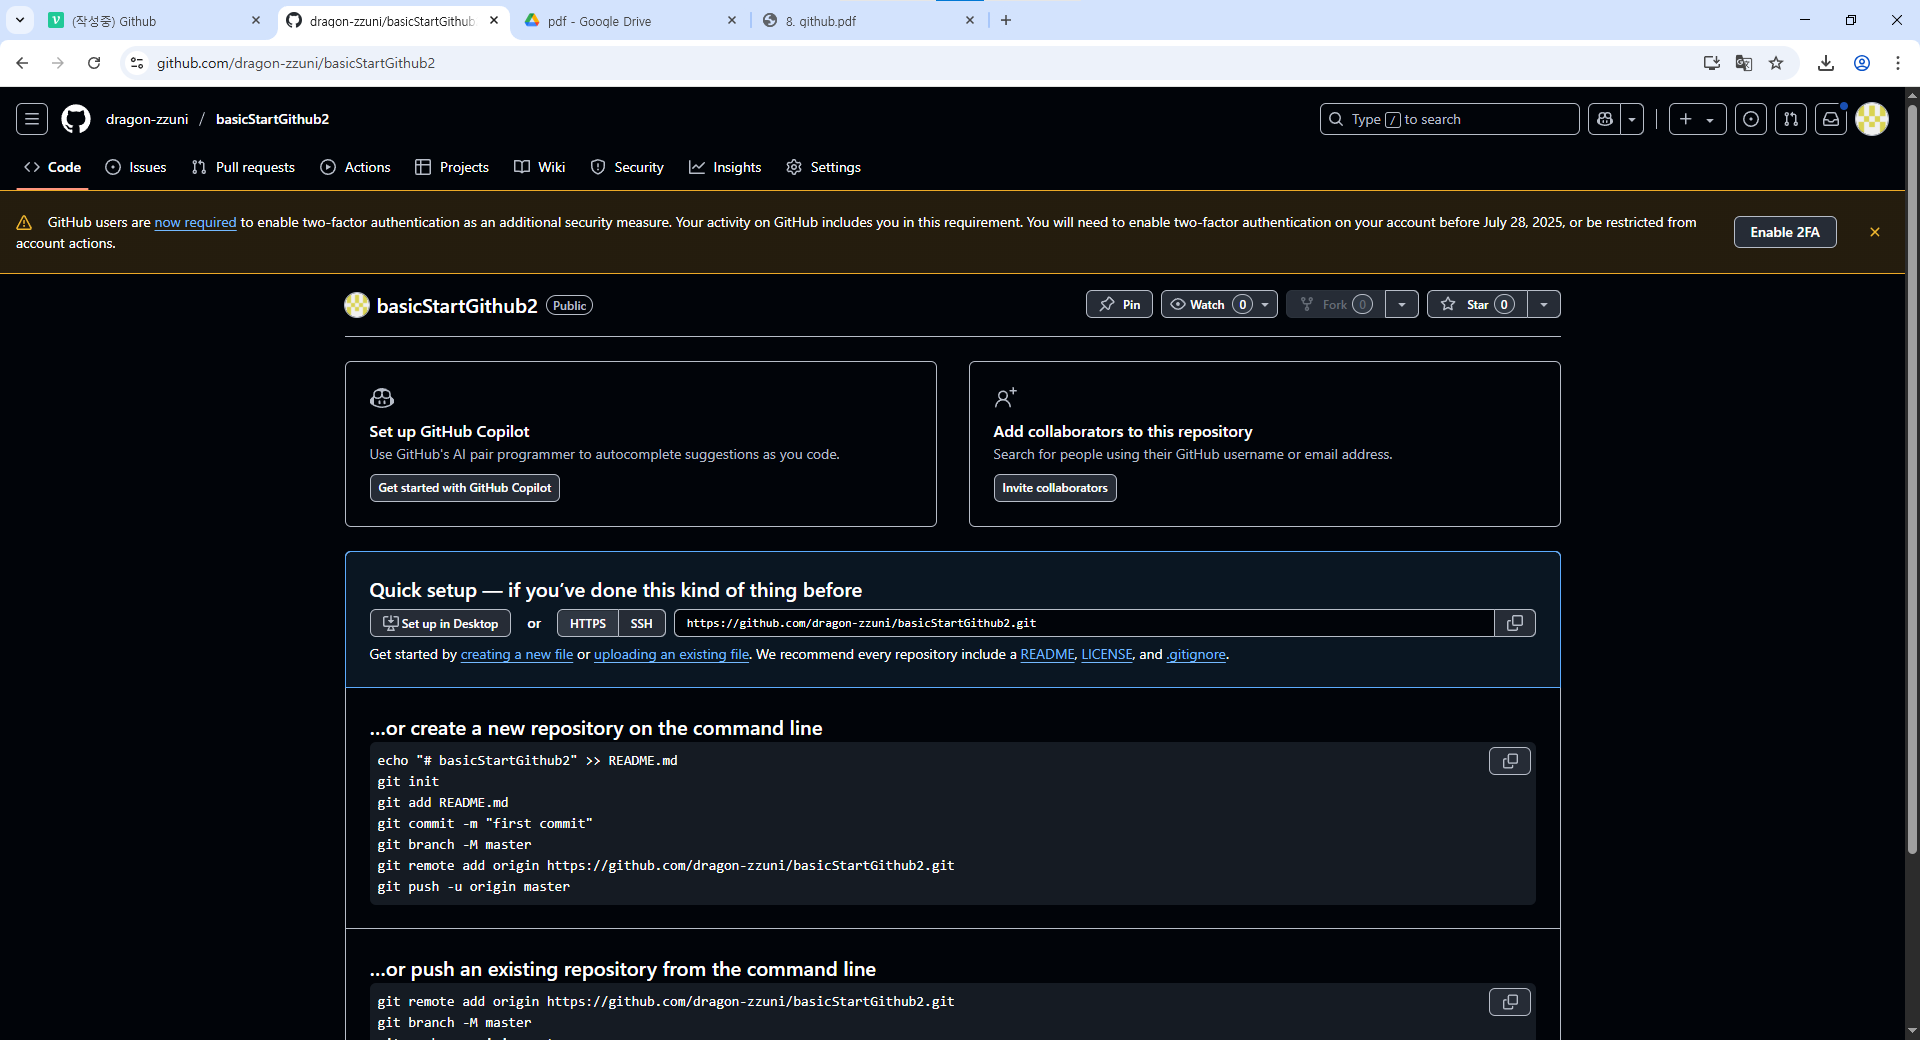This screenshot has width=1920, height=1040.
Task: Click 'Get started with GitHub Copilot' button
Action: click(x=465, y=488)
